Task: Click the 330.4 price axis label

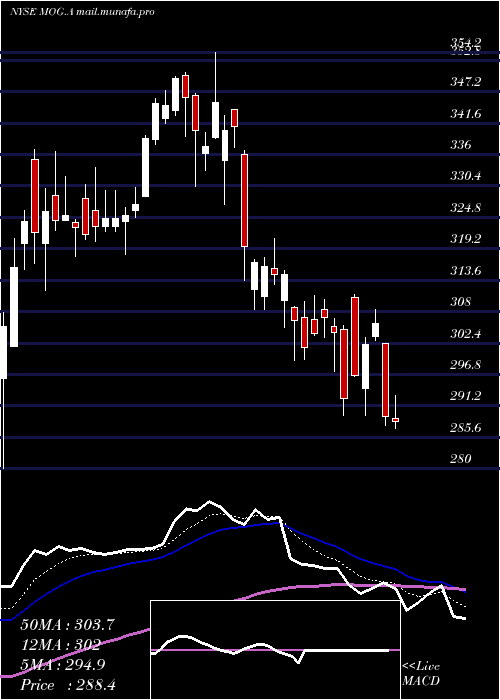Action: pyautogui.click(x=466, y=176)
